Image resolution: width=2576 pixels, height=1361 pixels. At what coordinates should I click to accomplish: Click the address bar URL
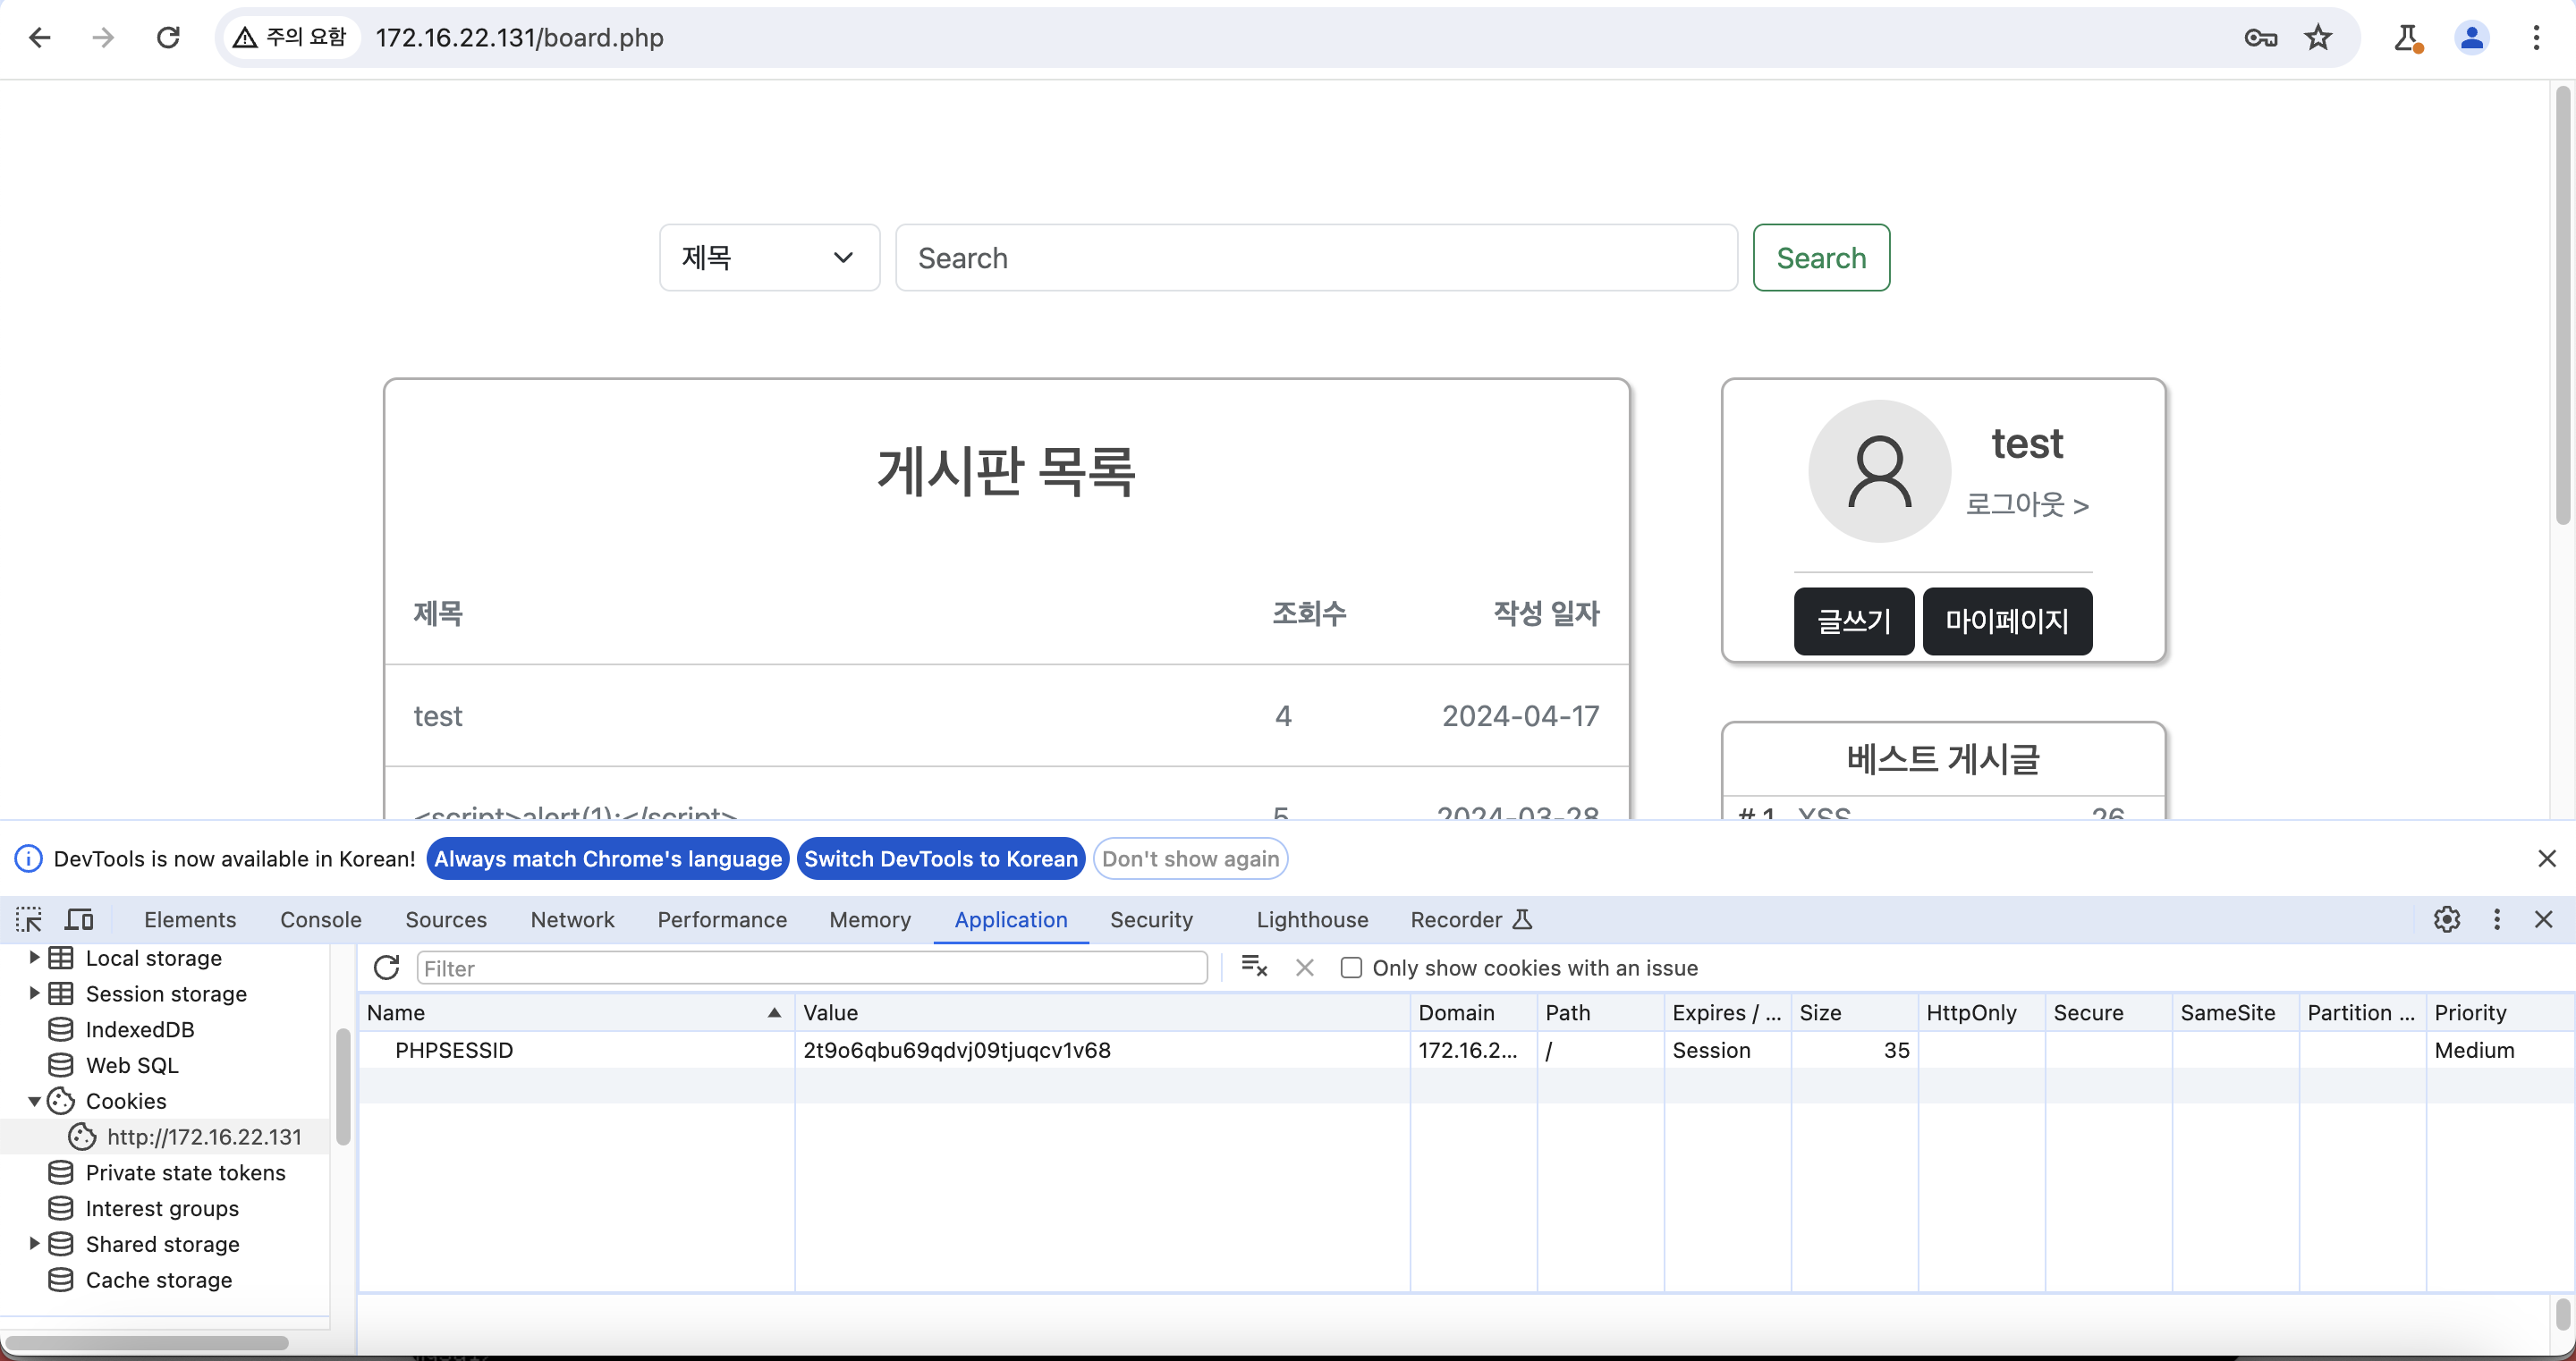(x=519, y=38)
